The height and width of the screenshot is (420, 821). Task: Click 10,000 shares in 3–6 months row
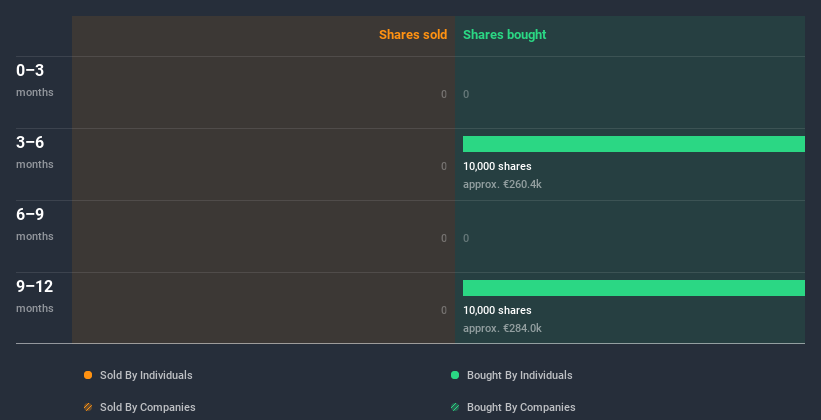point(497,166)
